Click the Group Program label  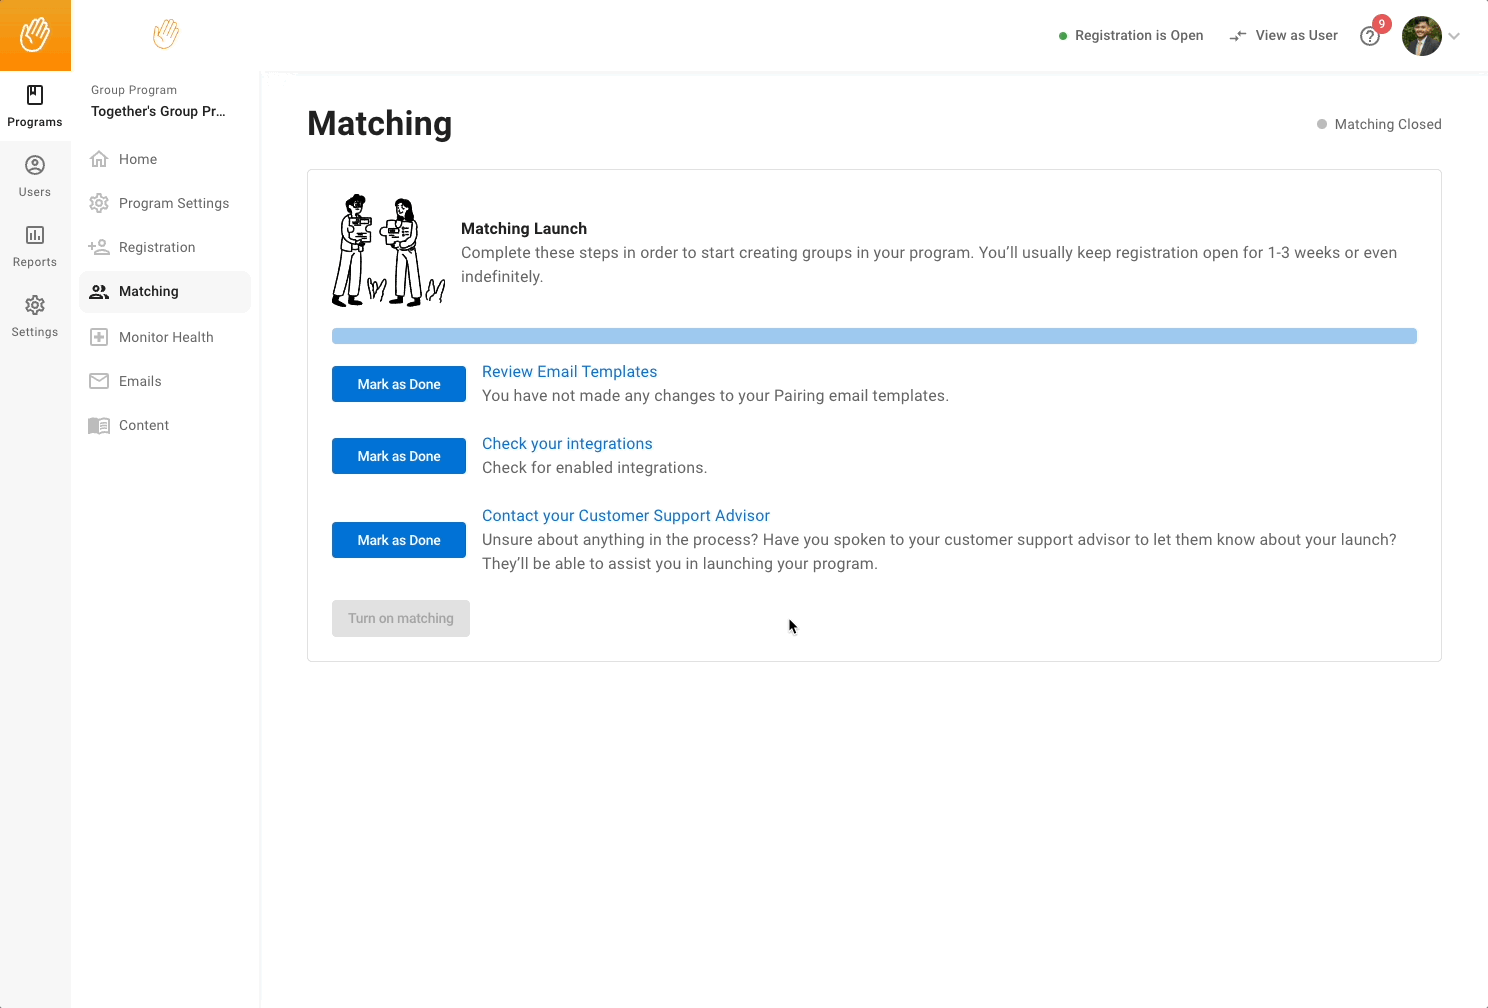(x=134, y=90)
